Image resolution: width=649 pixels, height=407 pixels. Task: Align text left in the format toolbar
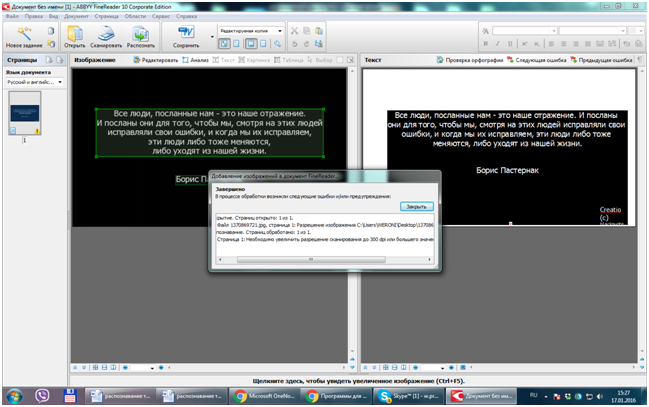pyautogui.click(x=551, y=43)
